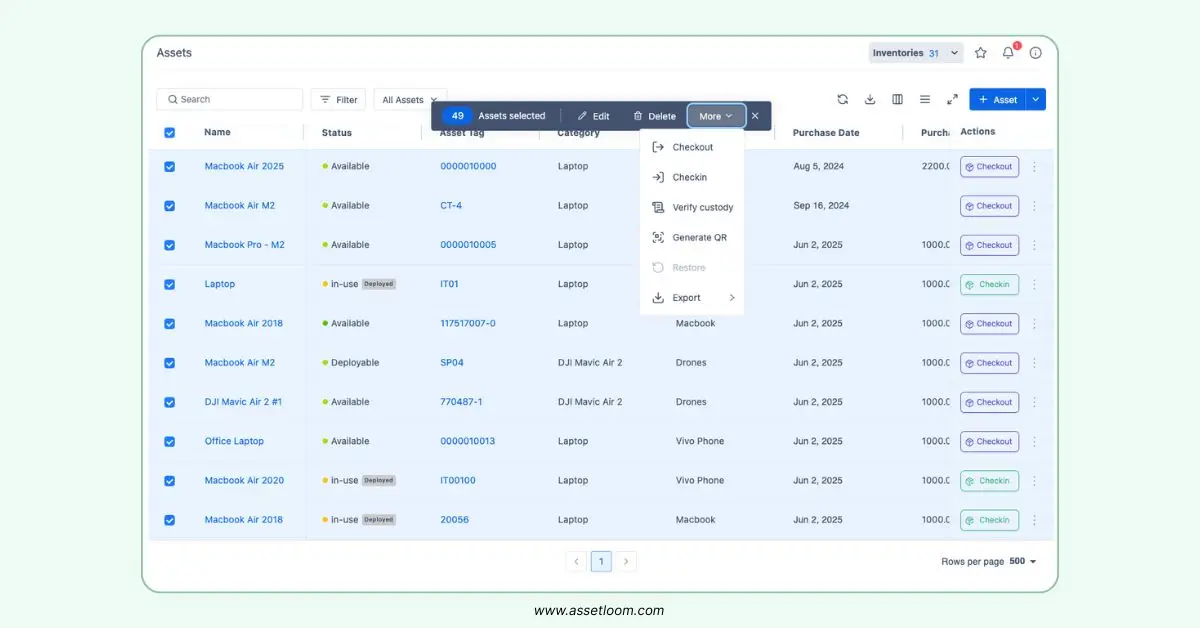This screenshot has width=1200, height=628.
Task: Open the three-dot menu for Macbook Air 2025
Action: click(1034, 167)
